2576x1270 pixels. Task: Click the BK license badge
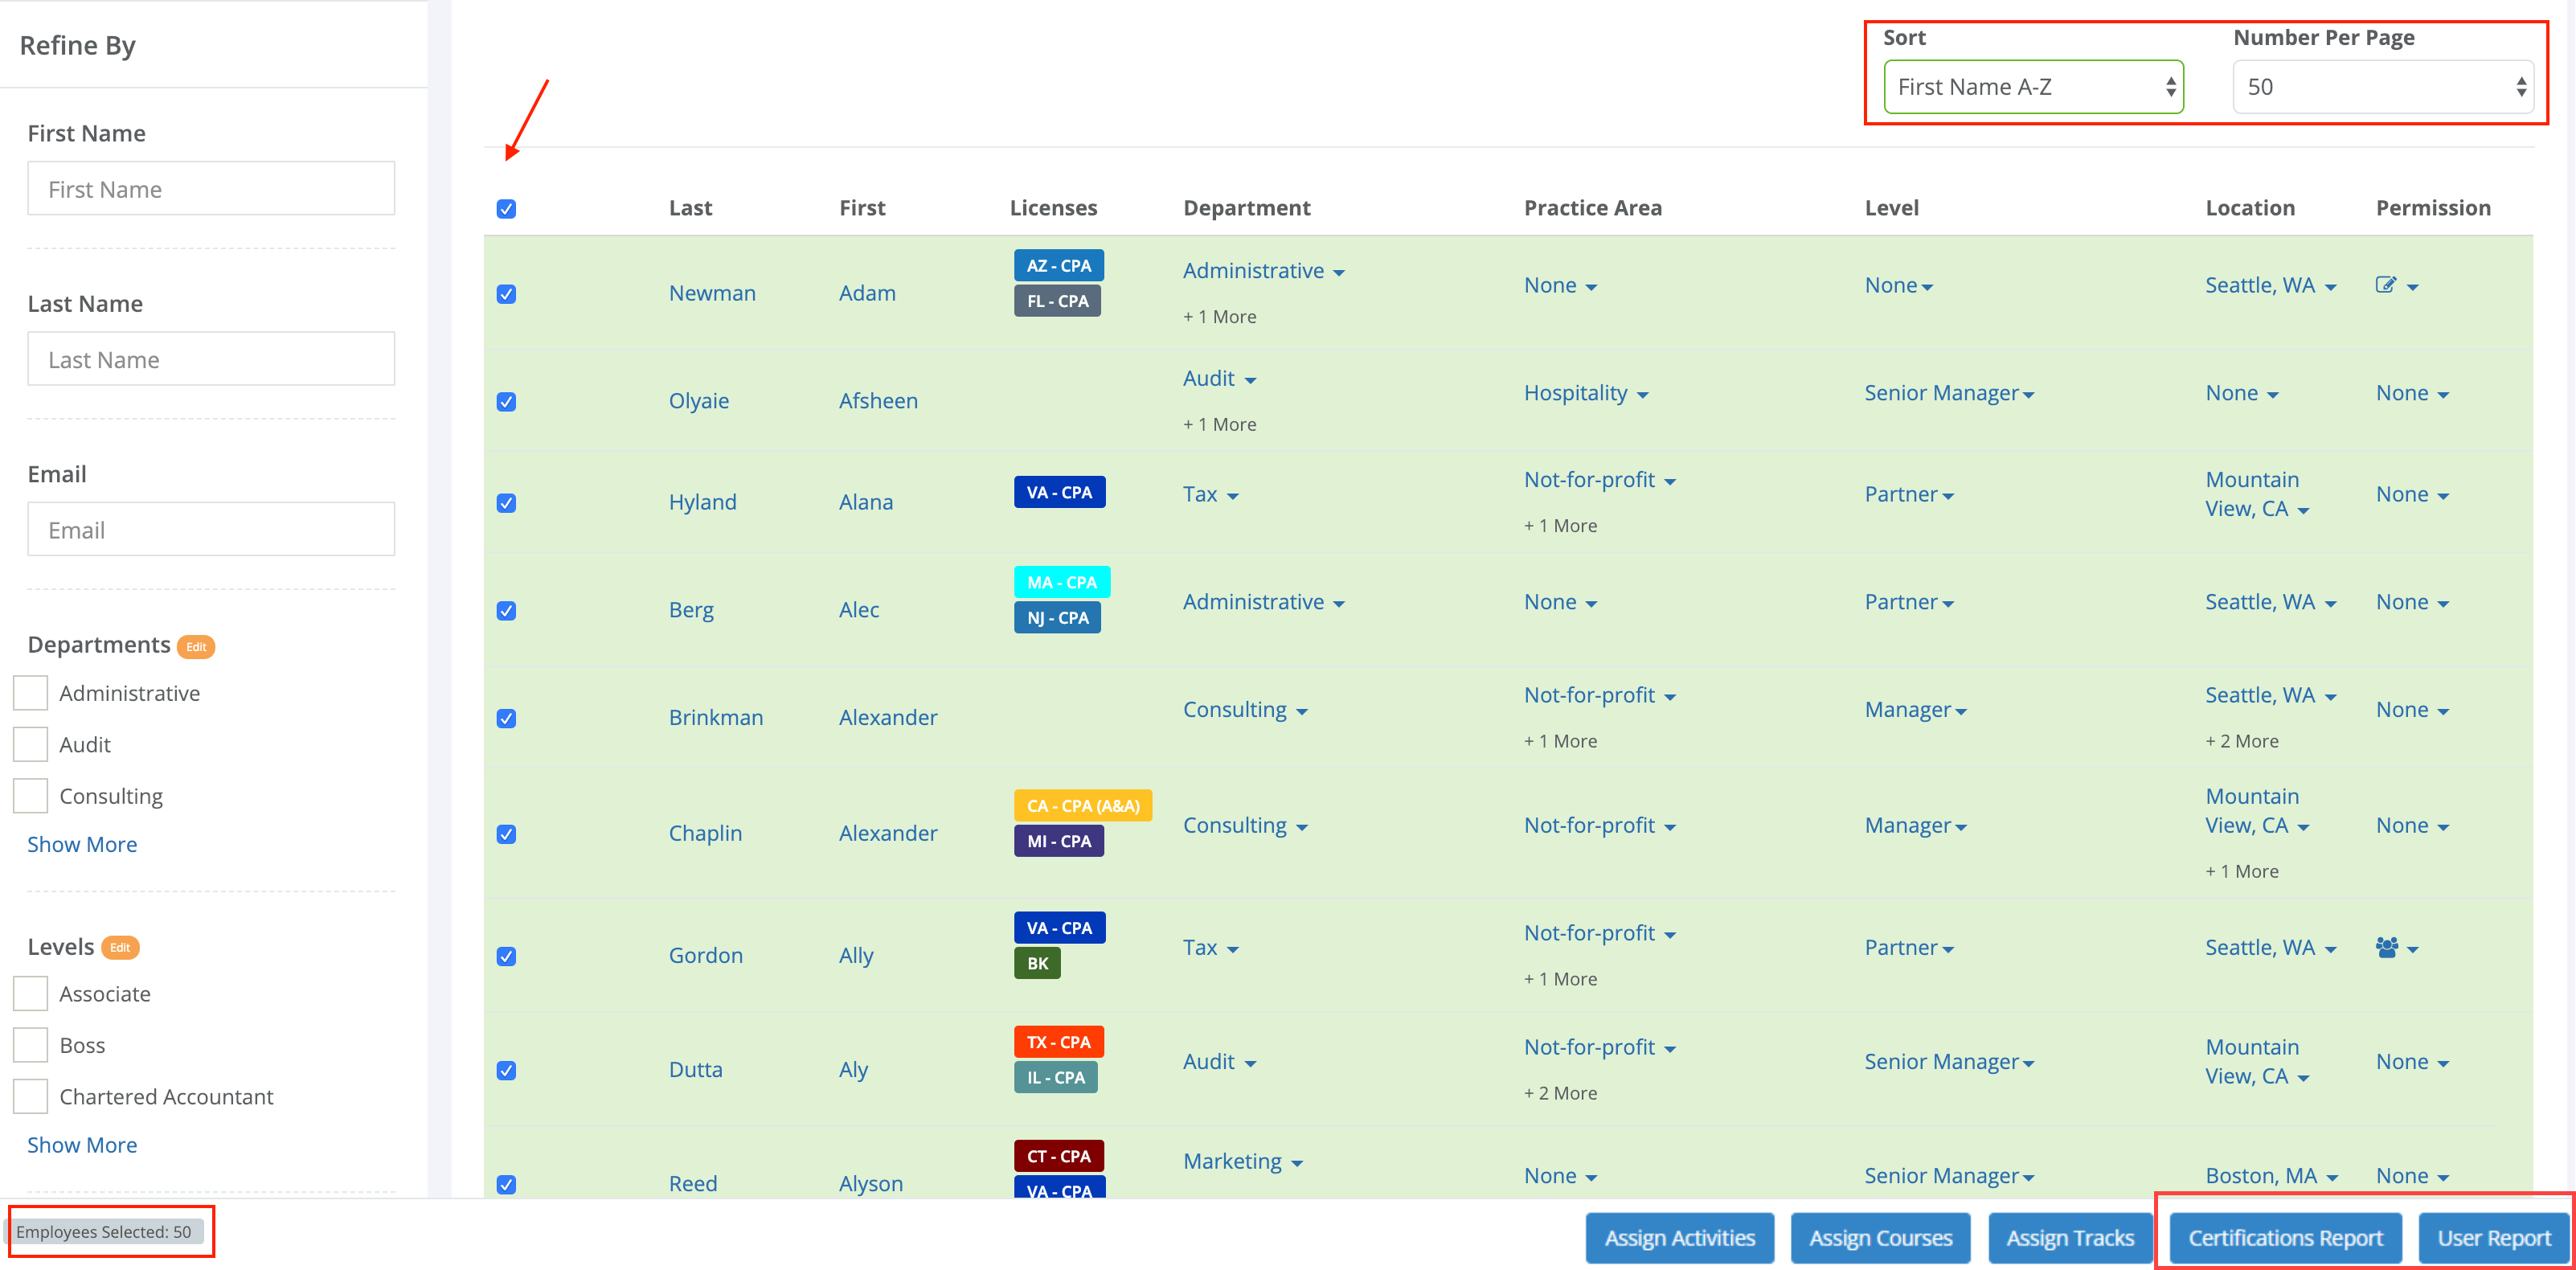[1037, 963]
